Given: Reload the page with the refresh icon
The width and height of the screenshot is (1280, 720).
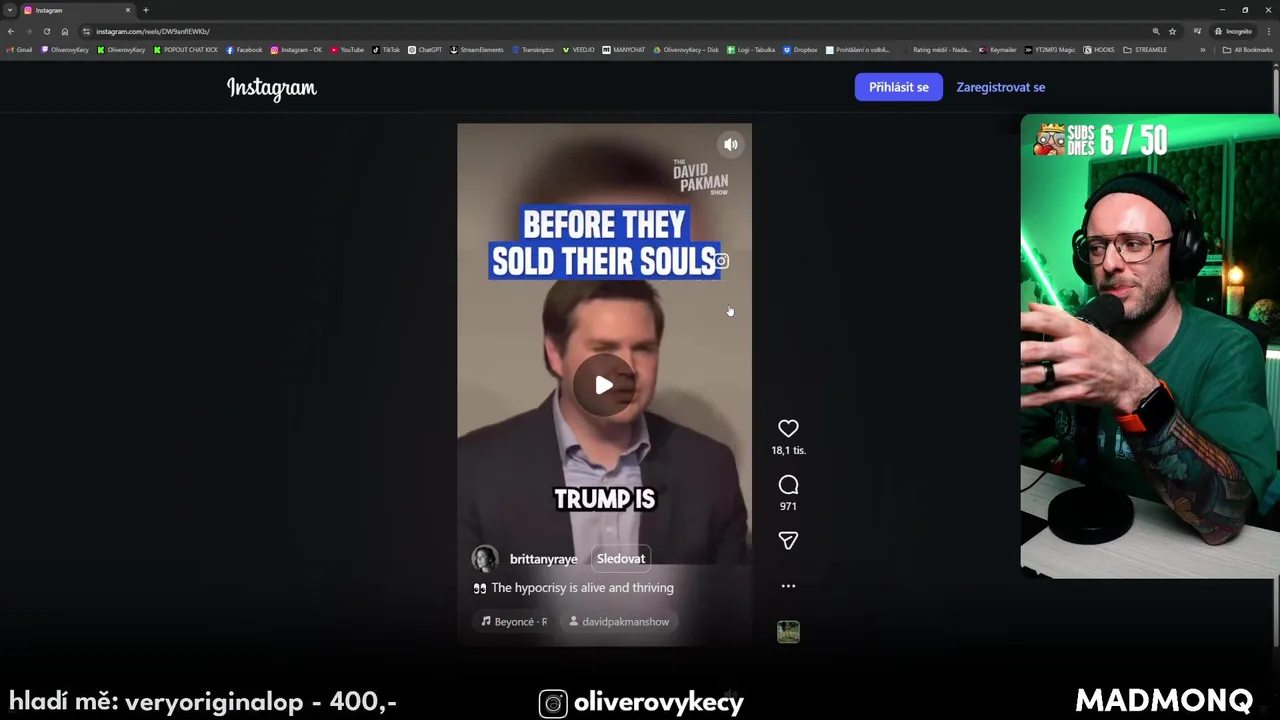Looking at the screenshot, I should (46, 31).
